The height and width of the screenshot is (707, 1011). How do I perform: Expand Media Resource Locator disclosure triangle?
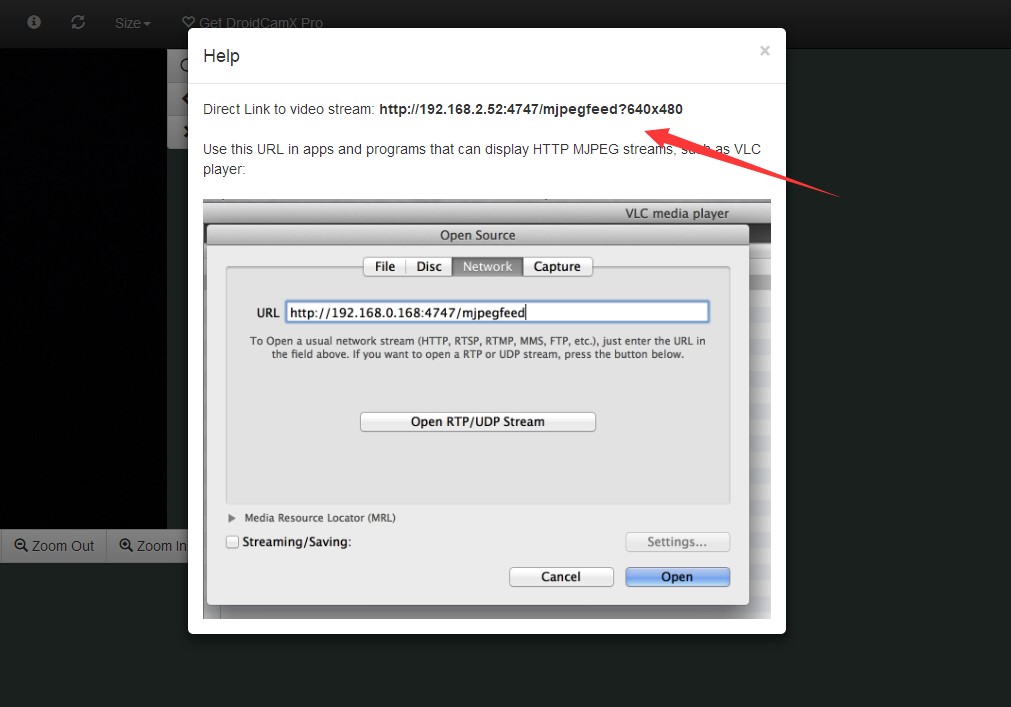pyautogui.click(x=232, y=518)
